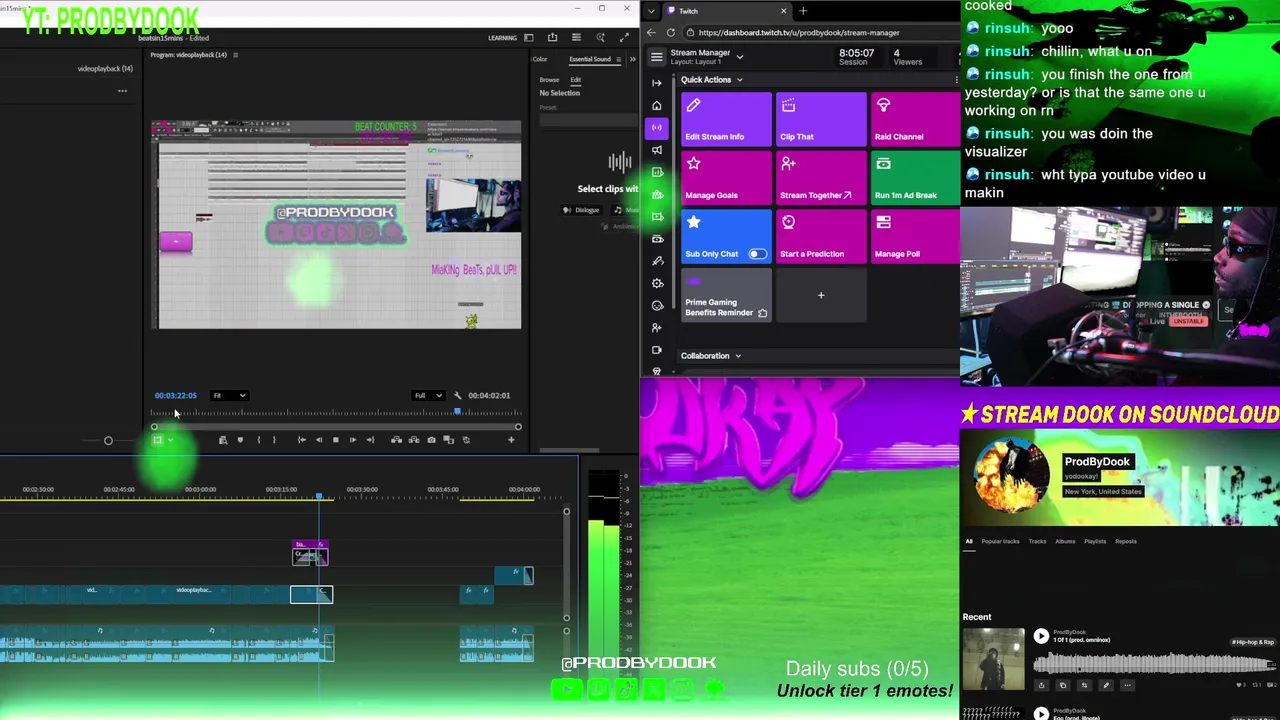Click the Extract button in Premiere monitor

pos(413,440)
